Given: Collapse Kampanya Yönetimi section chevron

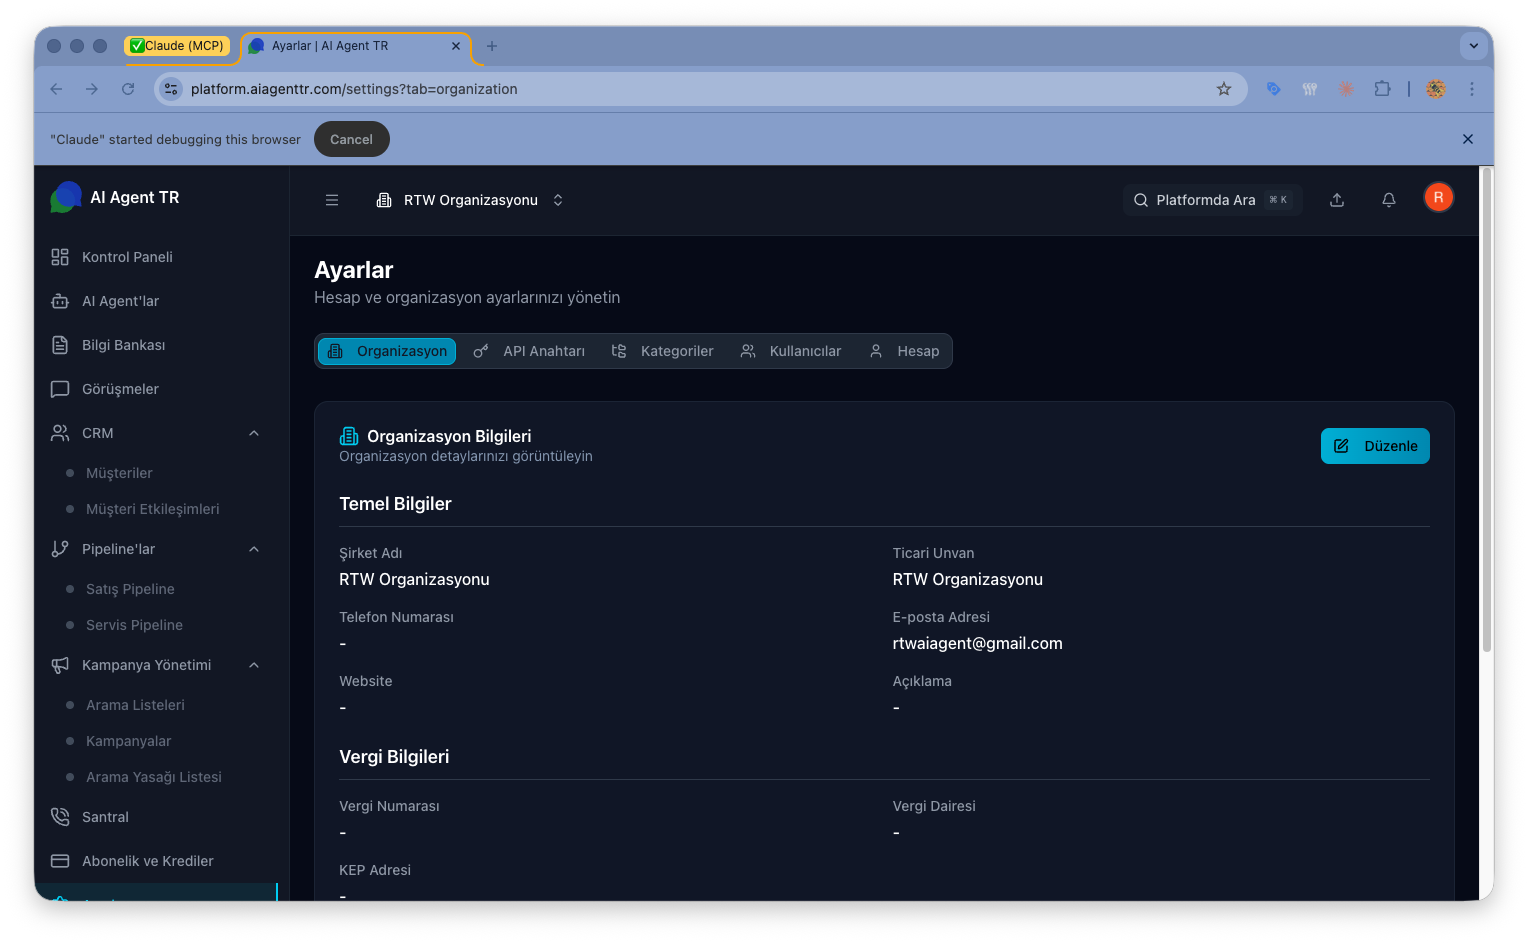Looking at the screenshot, I should coord(254,665).
